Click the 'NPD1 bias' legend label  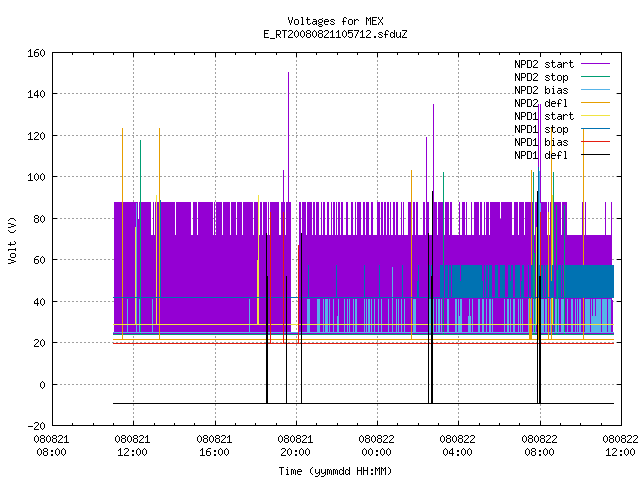[x=541, y=142]
